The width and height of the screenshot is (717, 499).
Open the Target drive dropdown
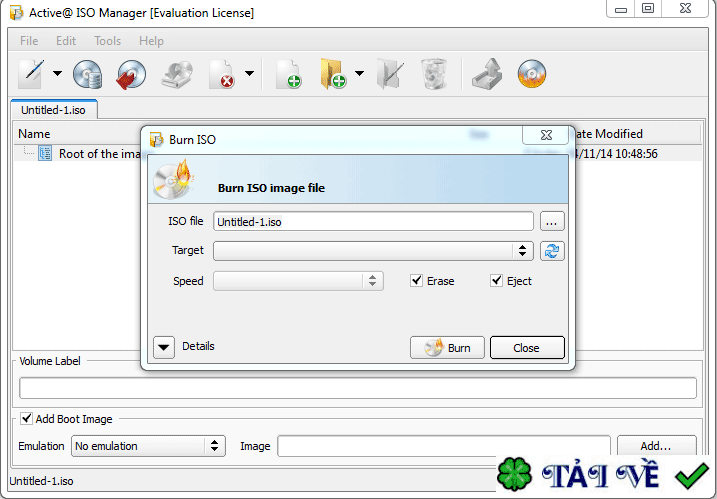pos(373,251)
